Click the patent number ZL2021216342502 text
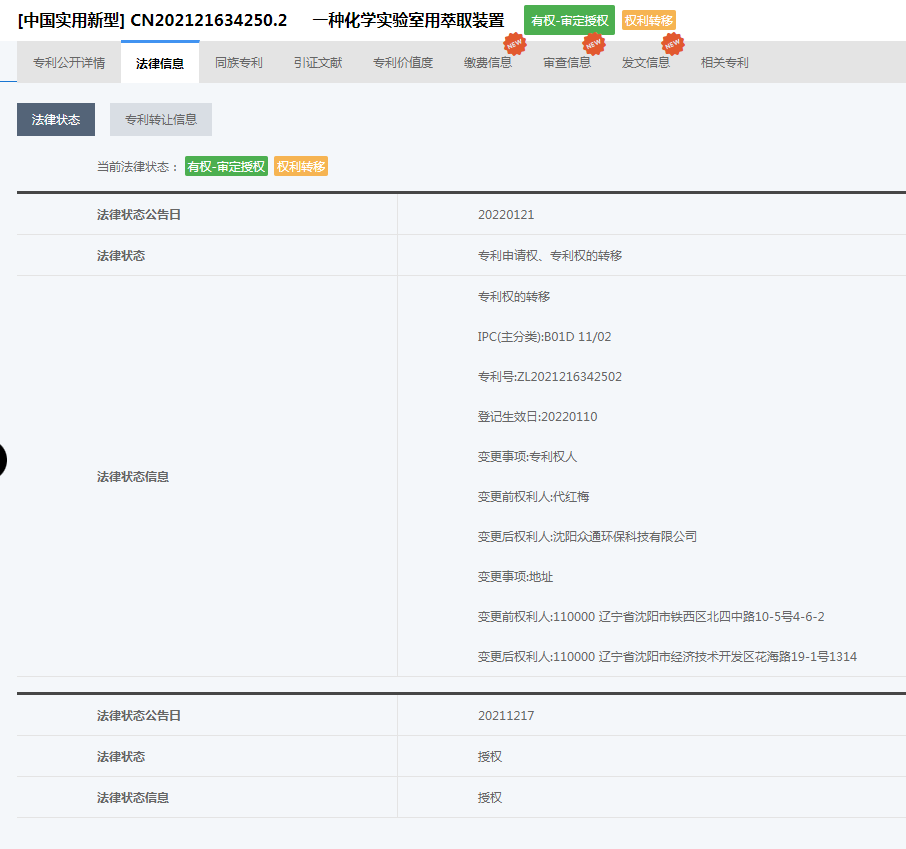 click(550, 377)
